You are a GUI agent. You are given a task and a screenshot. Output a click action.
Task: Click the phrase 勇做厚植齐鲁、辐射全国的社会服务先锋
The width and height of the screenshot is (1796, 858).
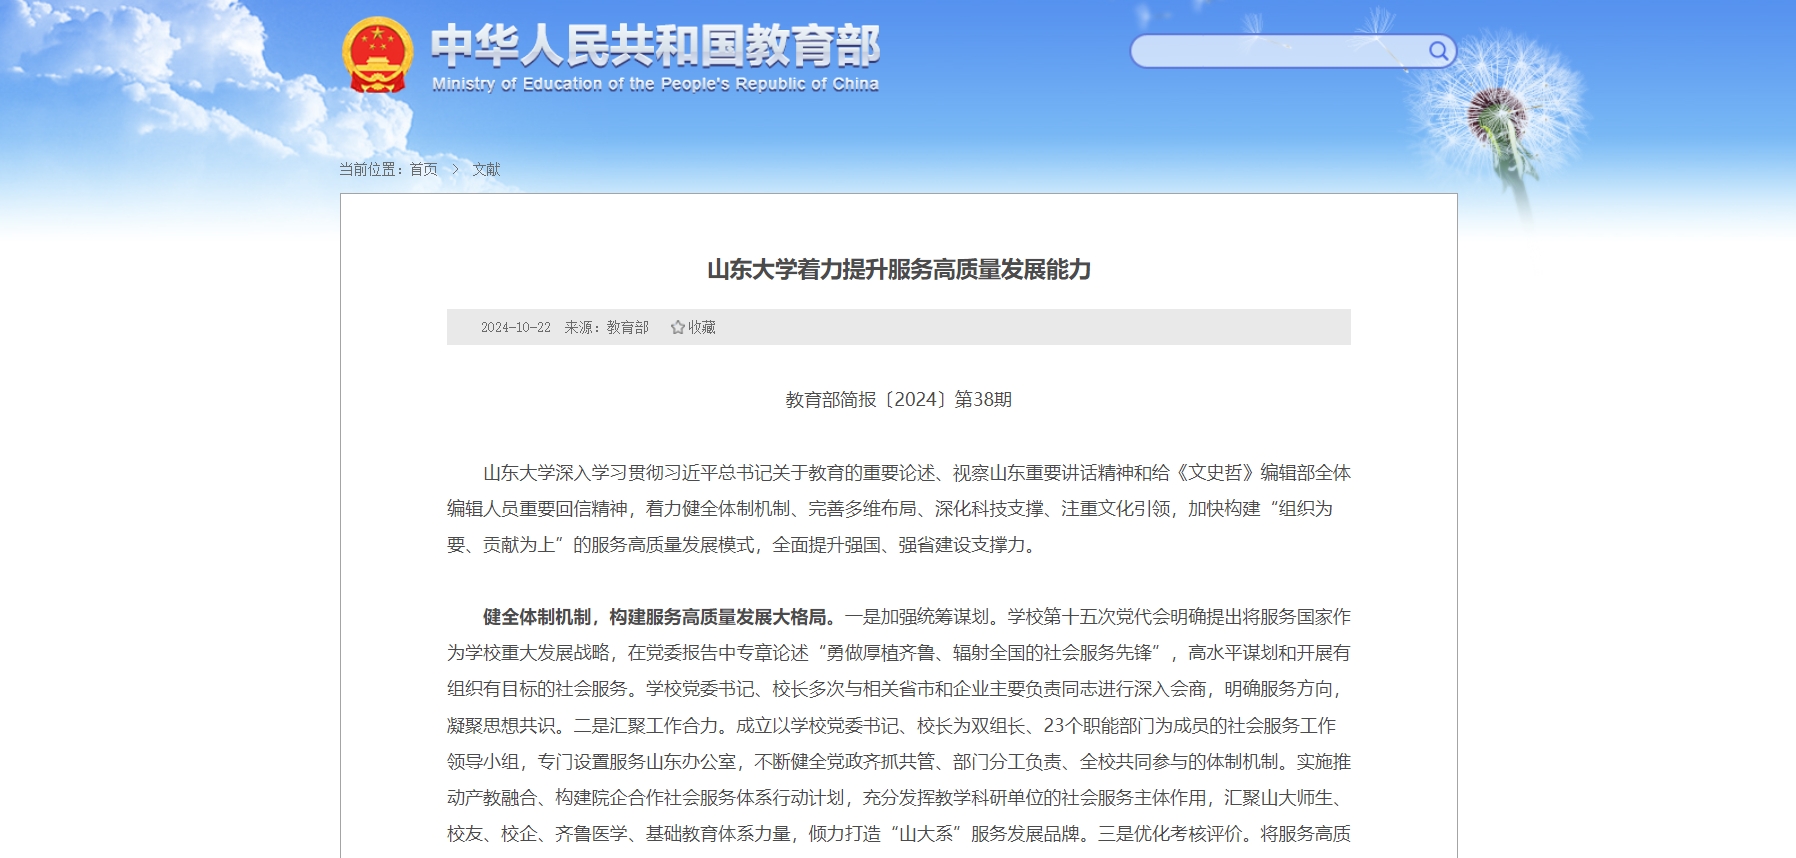tap(989, 653)
